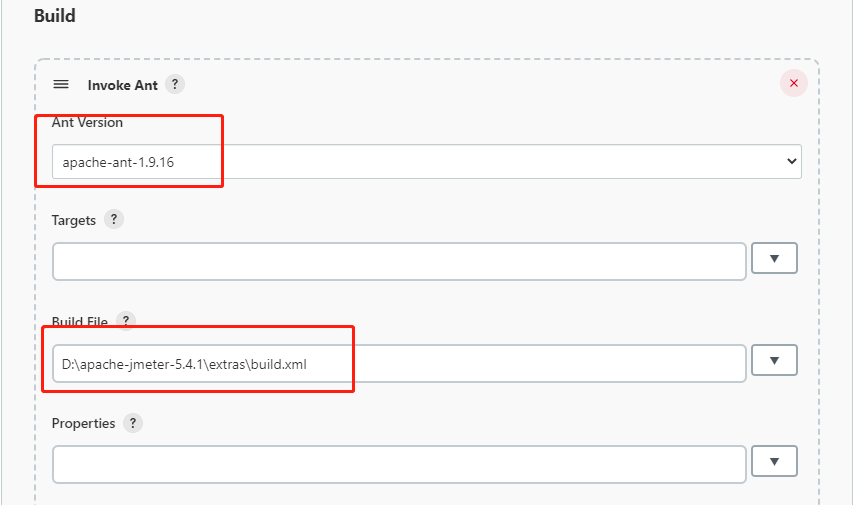The width and height of the screenshot is (861, 505).
Task: Show help for the Targets field
Action: 114,219
